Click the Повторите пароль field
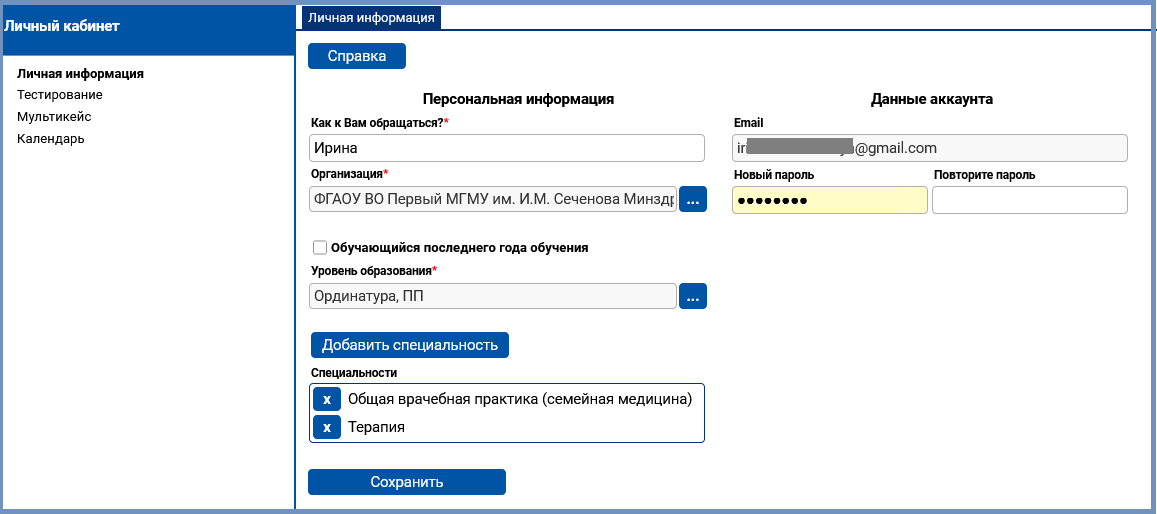The height and width of the screenshot is (514, 1157). point(1029,200)
